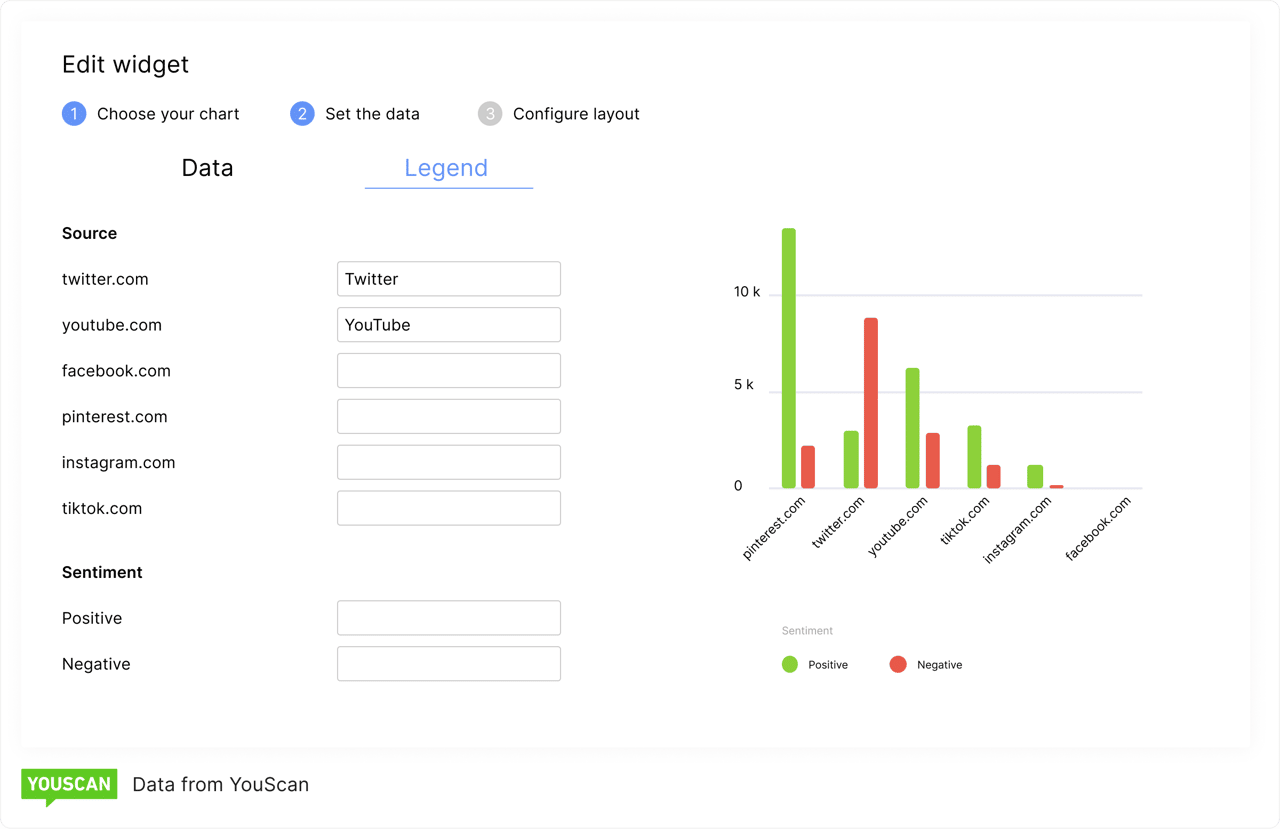Viewport: 1280px width, 829px height.
Task: Select the YouTube legend input field
Action: point(448,324)
